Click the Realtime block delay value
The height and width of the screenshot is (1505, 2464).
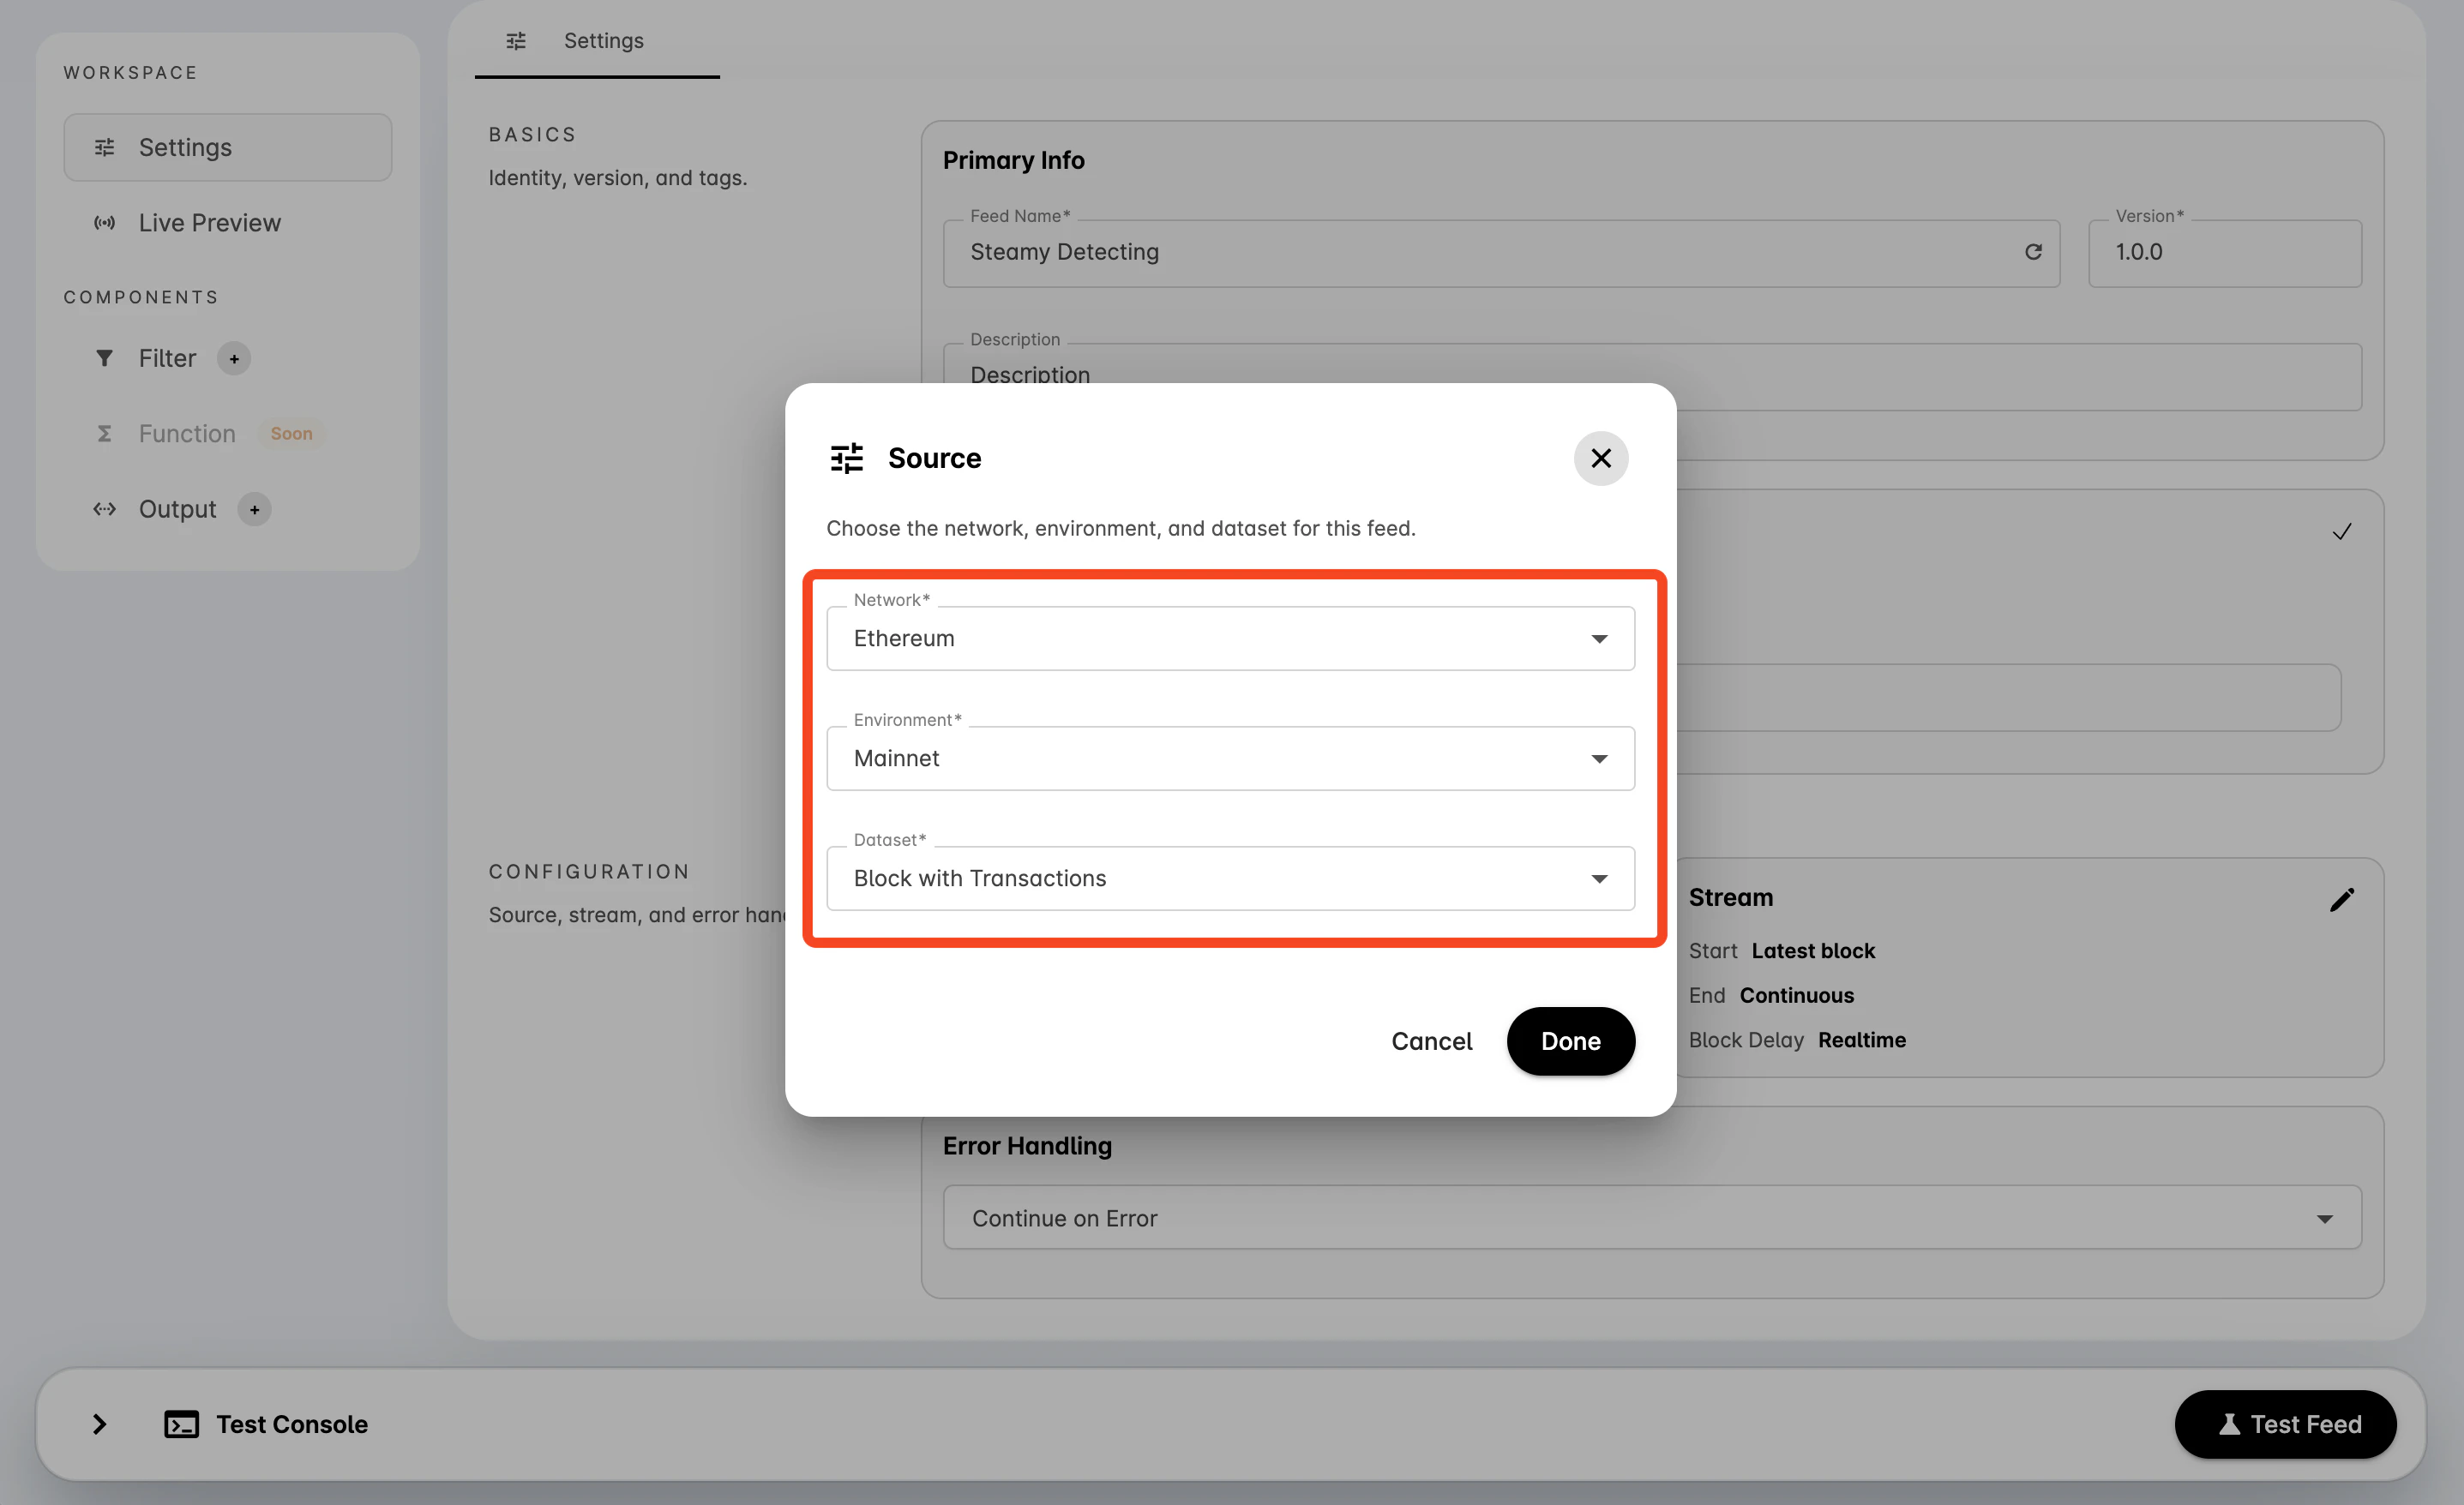point(1861,1040)
